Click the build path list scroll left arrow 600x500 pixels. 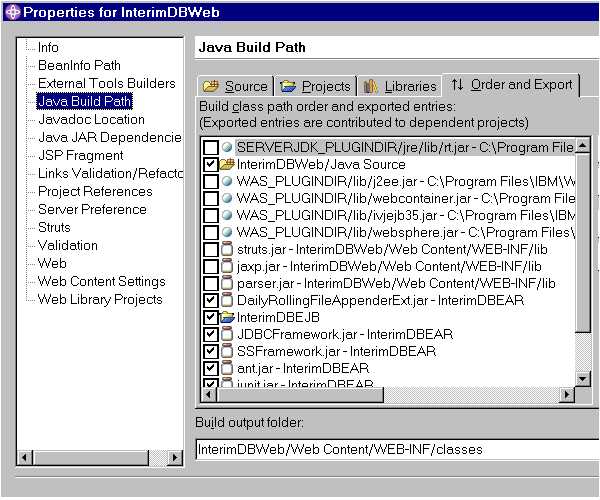(209, 394)
